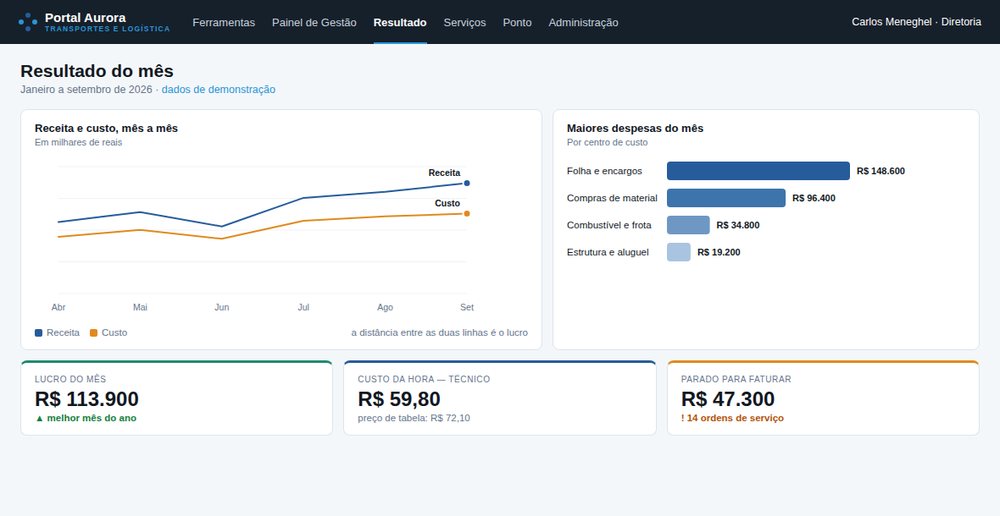
Task: Open the Ponto menu item
Action: click(x=517, y=22)
